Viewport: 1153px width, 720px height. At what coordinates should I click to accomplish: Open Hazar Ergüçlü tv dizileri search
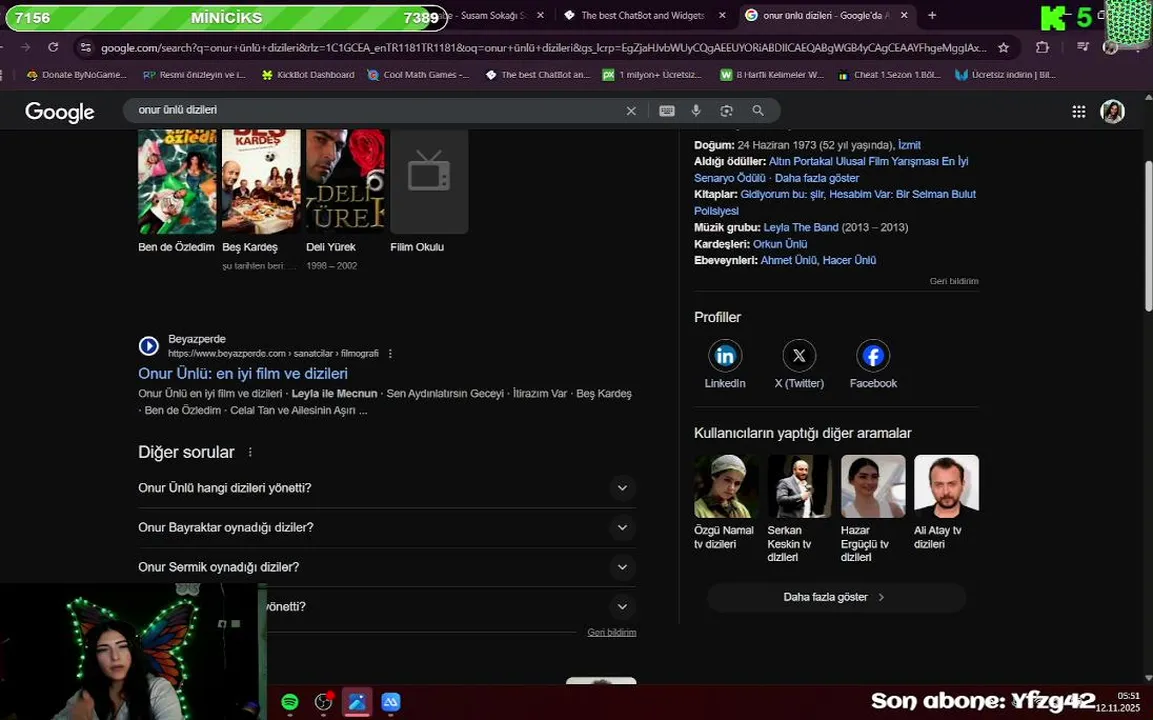coord(872,509)
